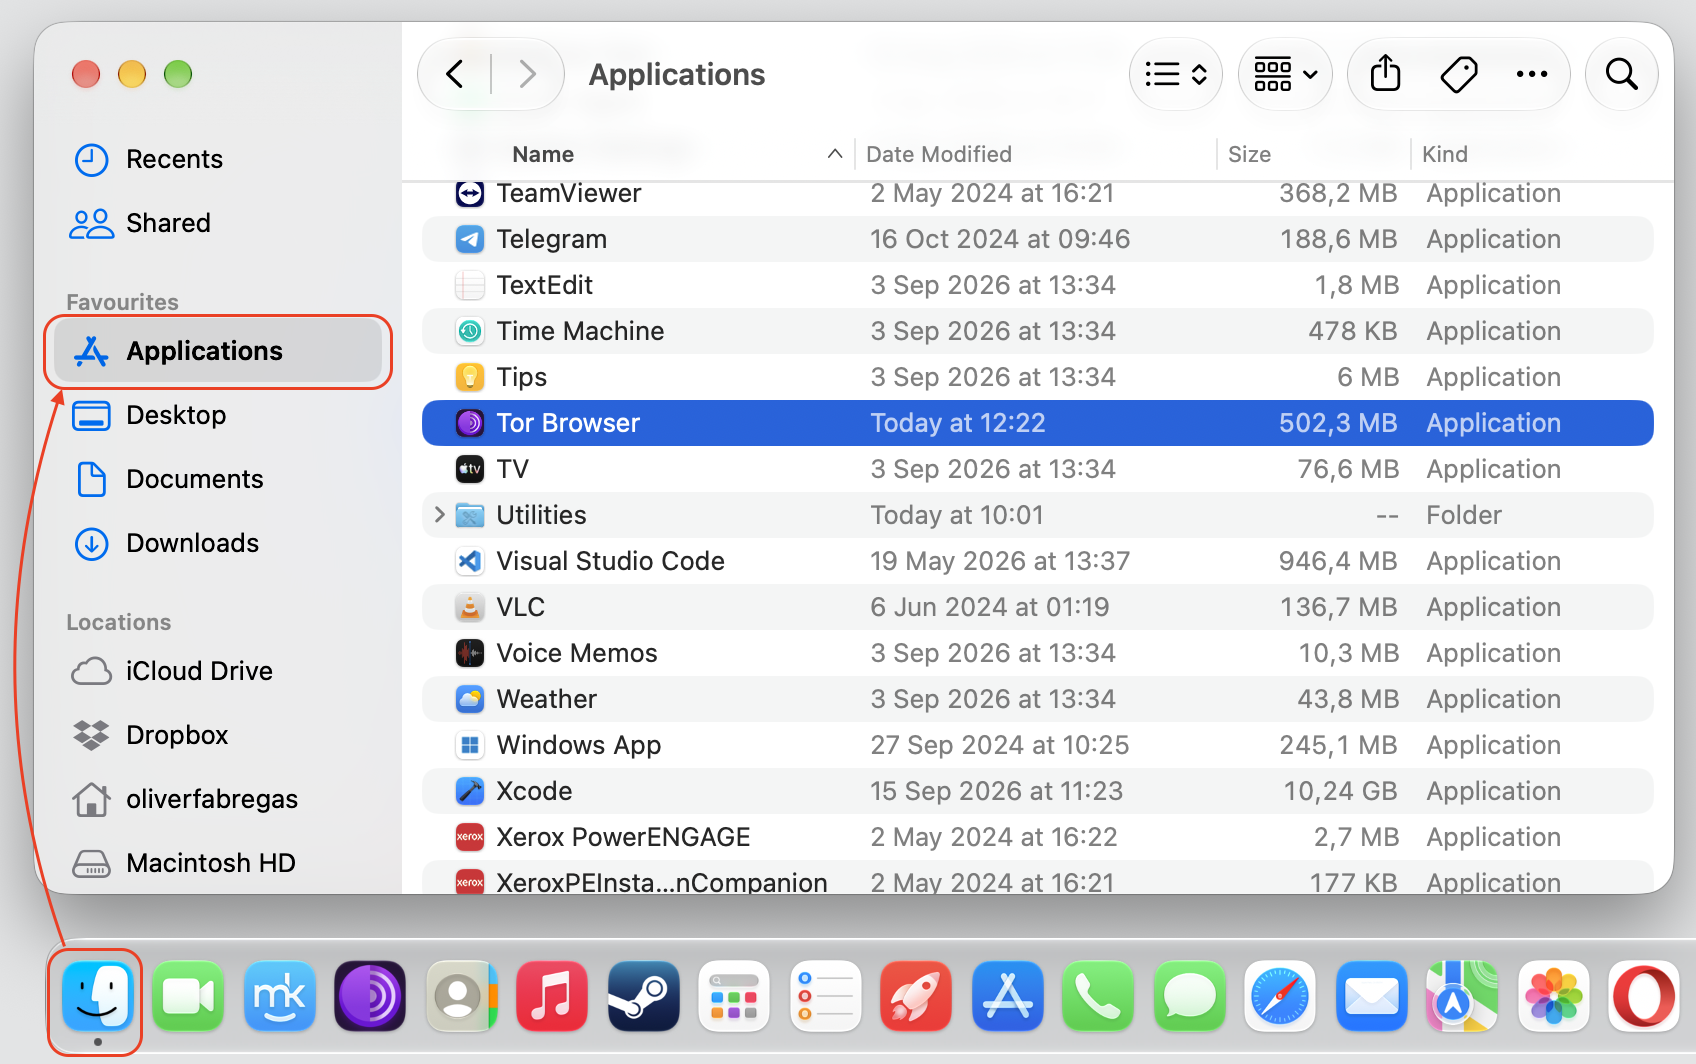Sort by the Size column header
Image resolution: width=1696 pixels, height=1064 pixels.
point(1249,154)
